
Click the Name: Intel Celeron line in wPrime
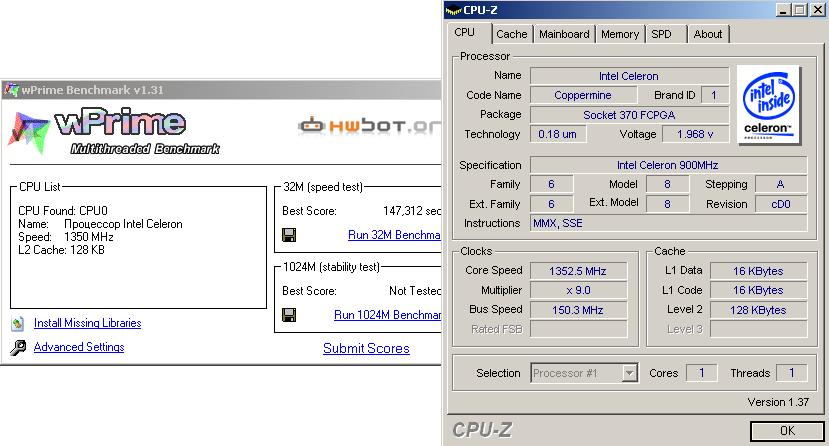pos(100,224)
